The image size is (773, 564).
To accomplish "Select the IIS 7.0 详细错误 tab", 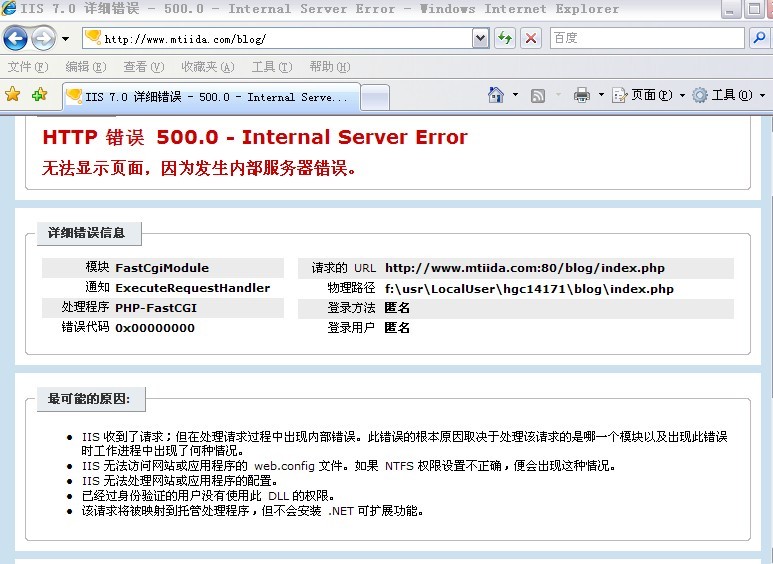I will 211,97.
